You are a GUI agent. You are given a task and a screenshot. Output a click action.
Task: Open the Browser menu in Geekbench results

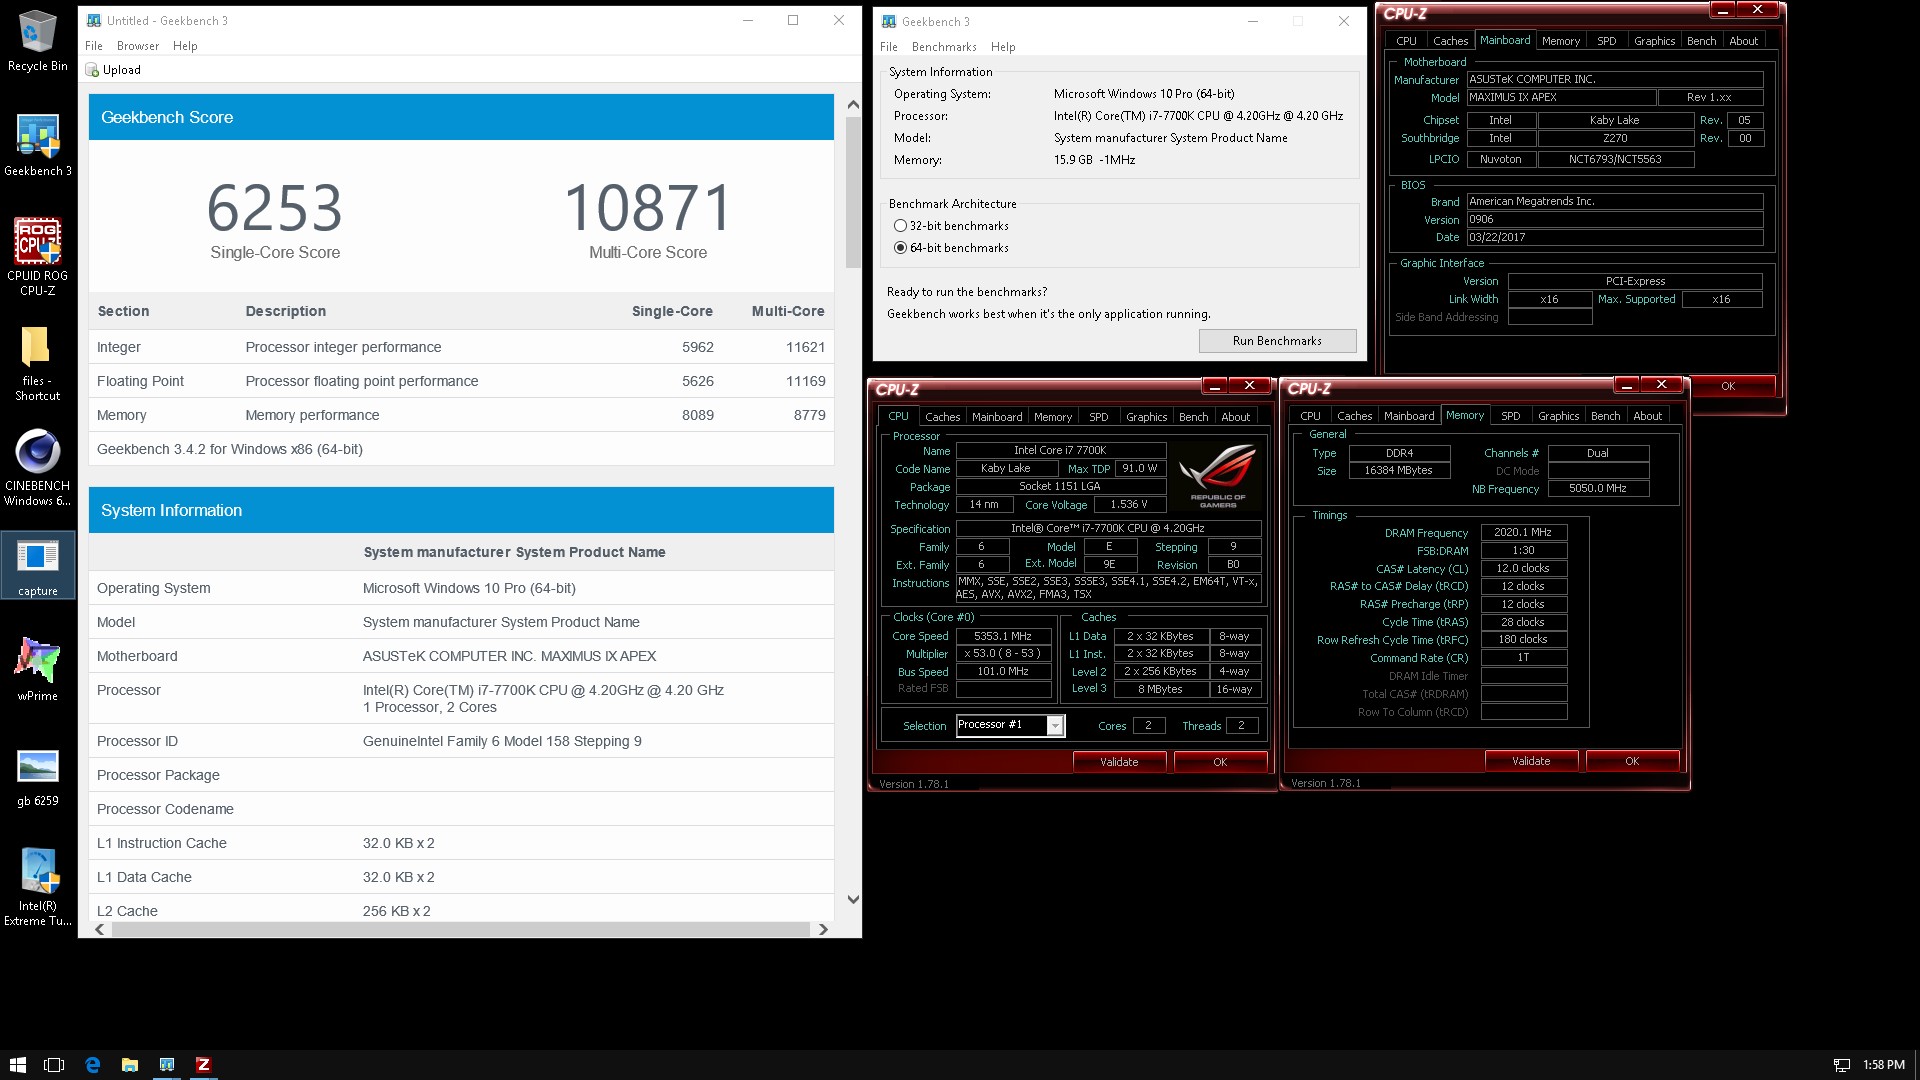pyautogui.click(x=138, y=46)
